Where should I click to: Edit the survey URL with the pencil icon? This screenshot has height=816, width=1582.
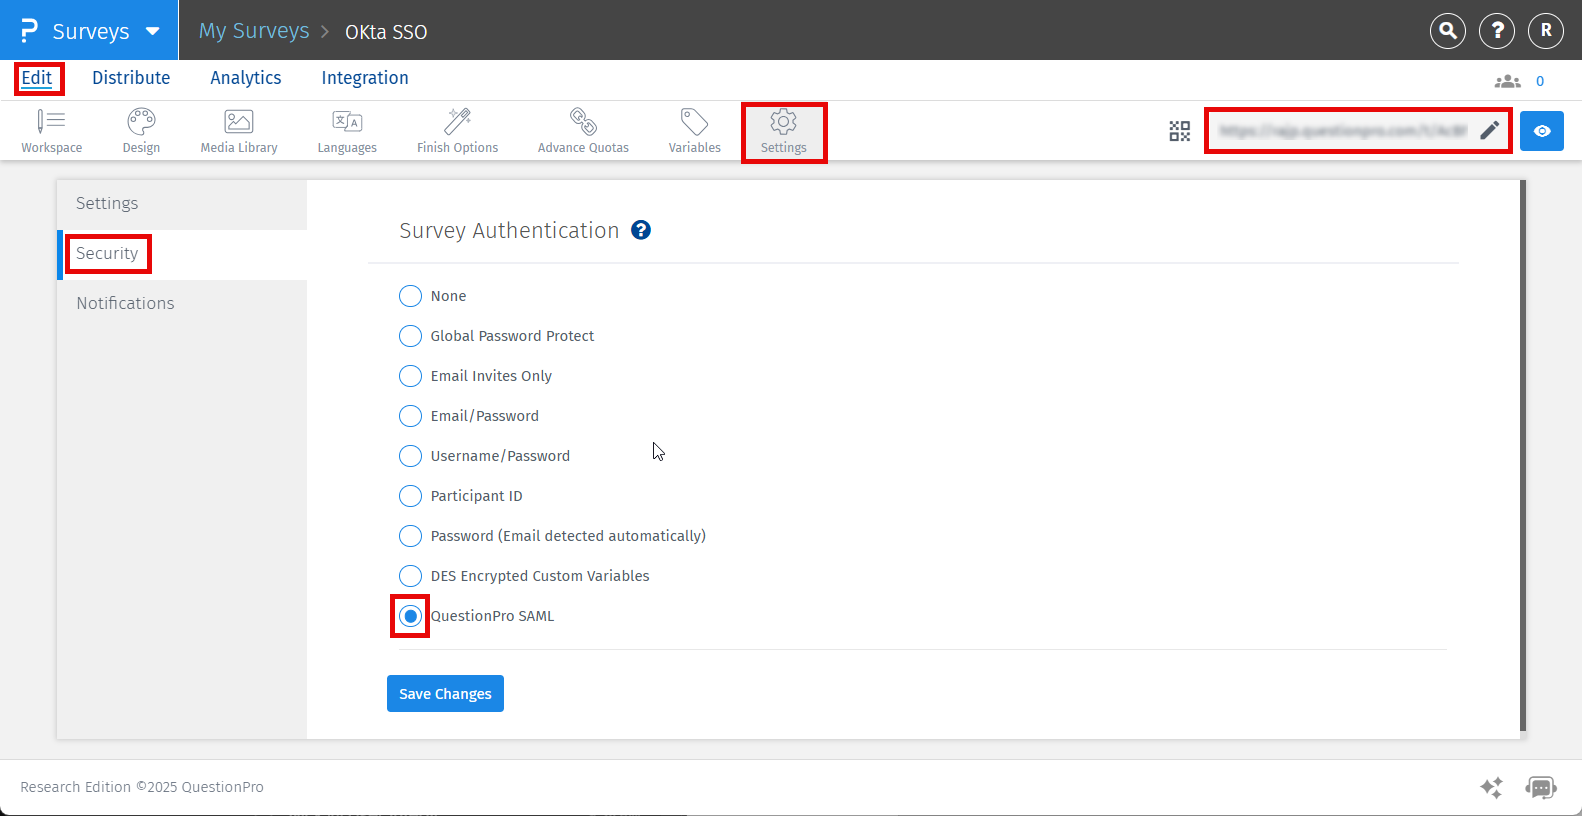coord(1489,130)
